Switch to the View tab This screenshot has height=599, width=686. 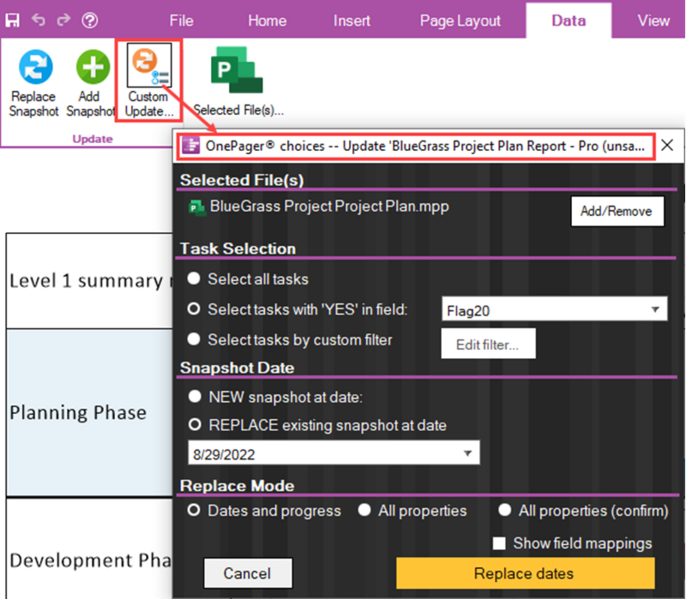click(653, 21)
